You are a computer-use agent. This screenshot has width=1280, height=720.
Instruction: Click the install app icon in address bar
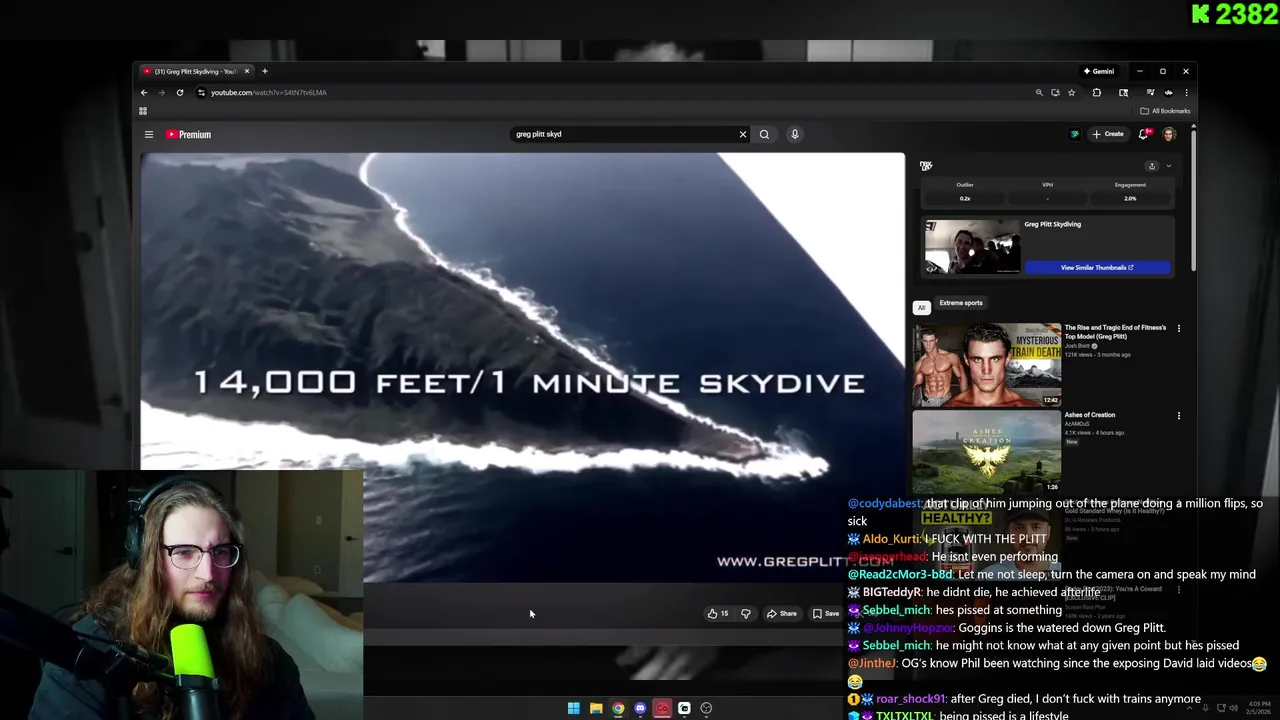pos(1055,92)
